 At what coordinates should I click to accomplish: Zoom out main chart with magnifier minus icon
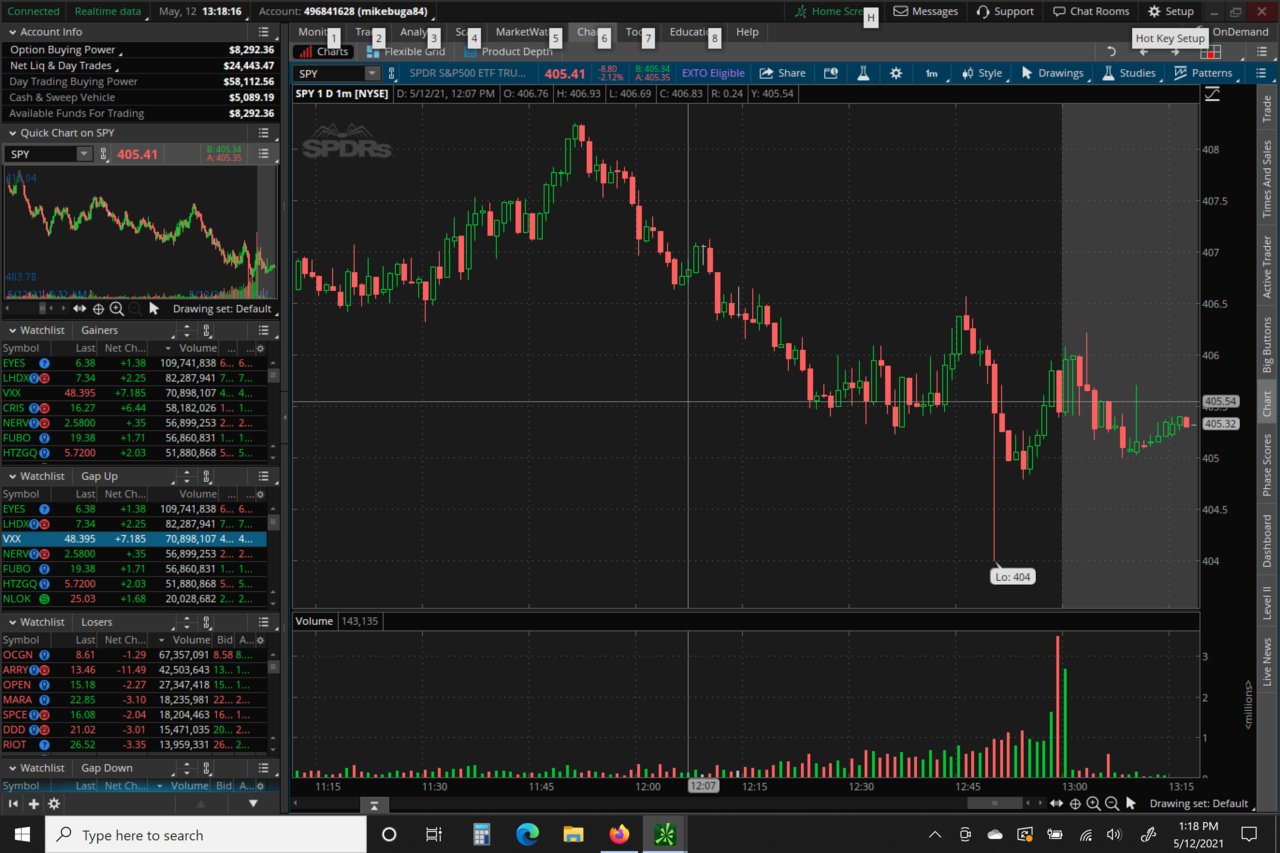tap(1111, 803)
